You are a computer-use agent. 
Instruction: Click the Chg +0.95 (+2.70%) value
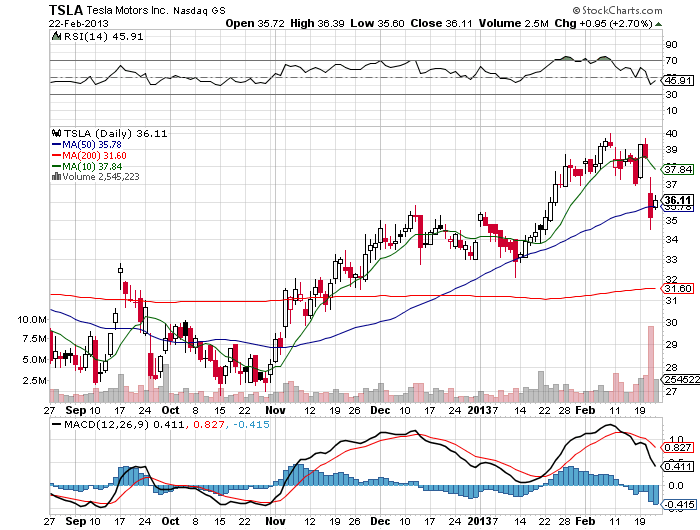coord(604,23)
